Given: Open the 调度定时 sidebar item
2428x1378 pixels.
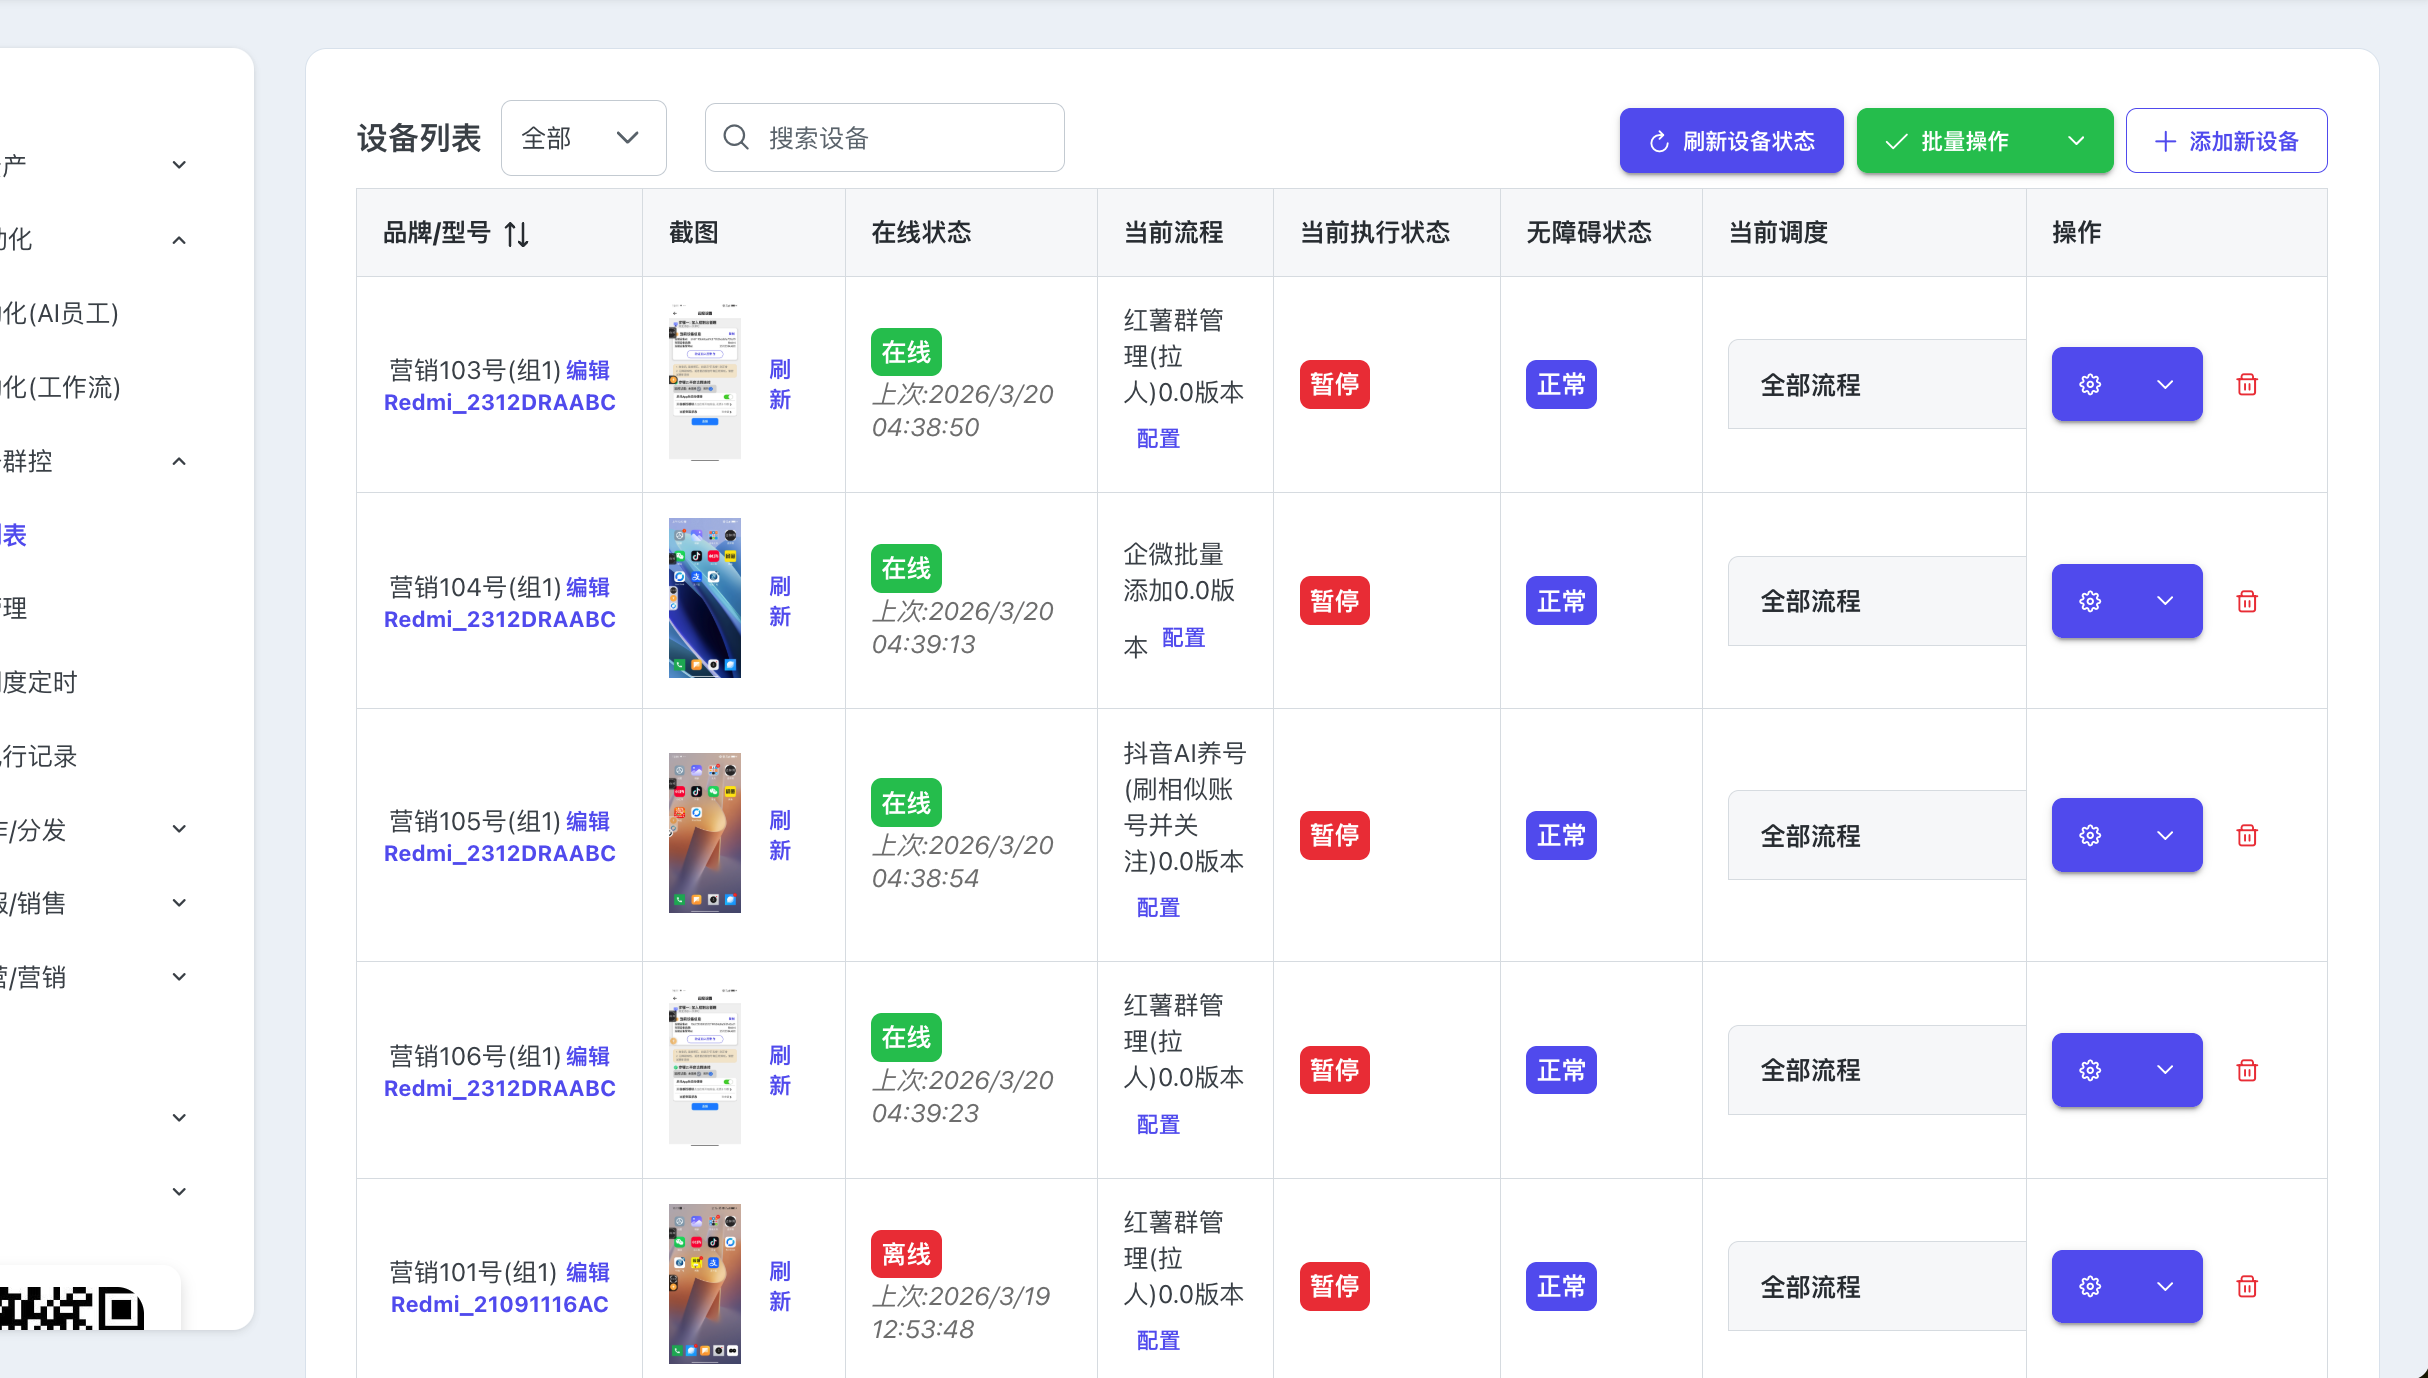Looking at the screenshot, I should 40,683.
